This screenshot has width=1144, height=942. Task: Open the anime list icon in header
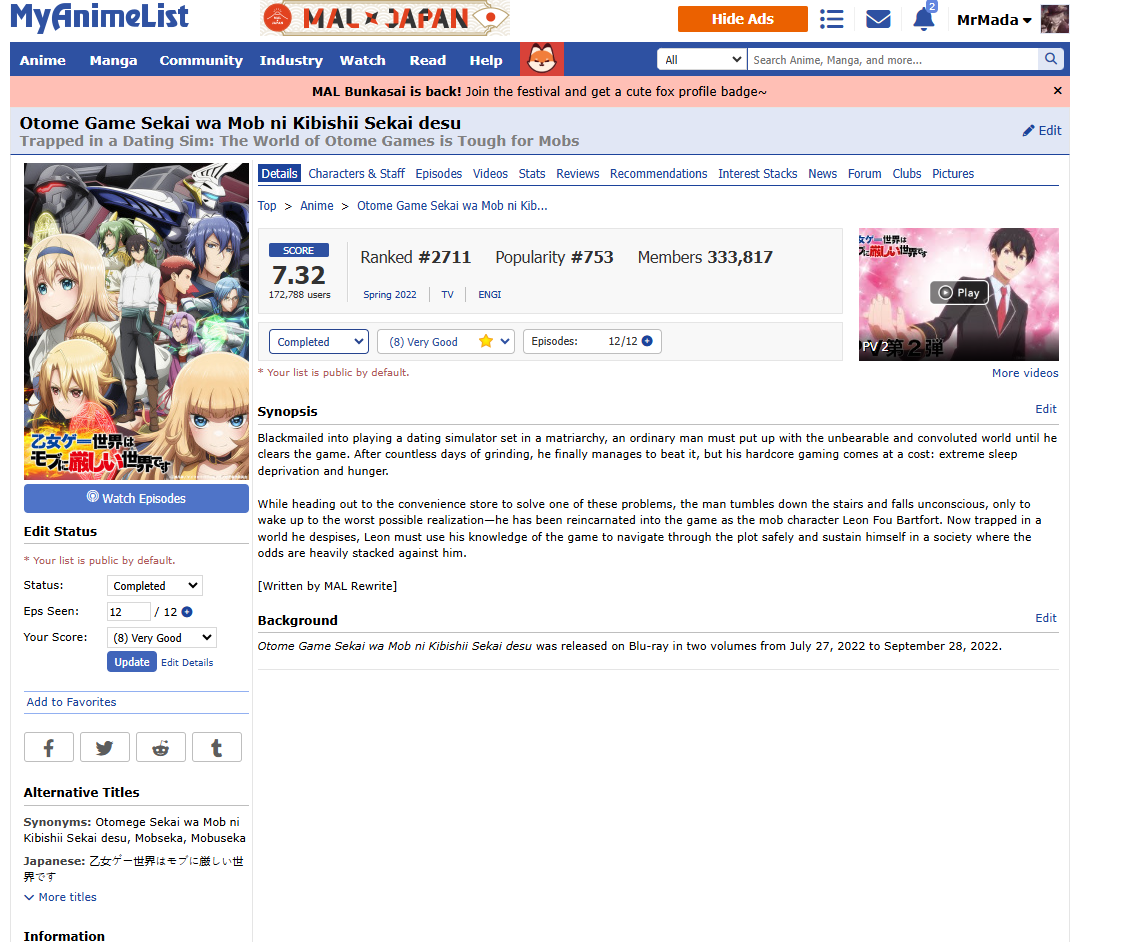point(831,19)
